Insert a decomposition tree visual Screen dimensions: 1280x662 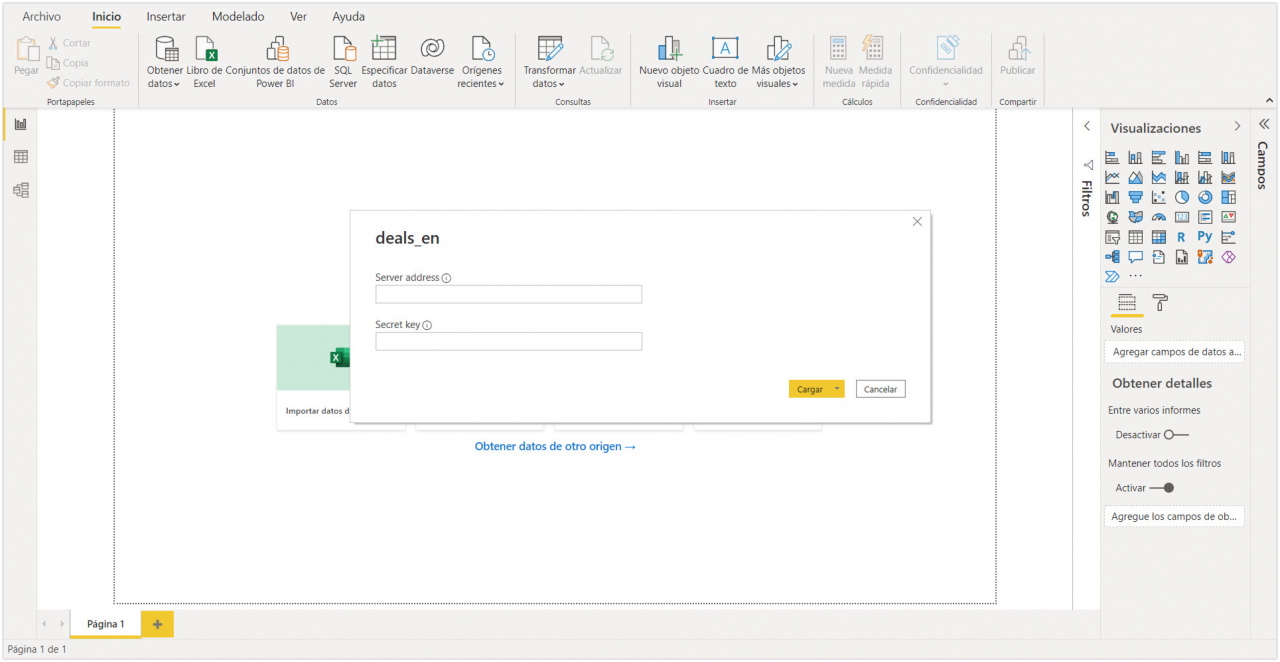pos(1112,256)
